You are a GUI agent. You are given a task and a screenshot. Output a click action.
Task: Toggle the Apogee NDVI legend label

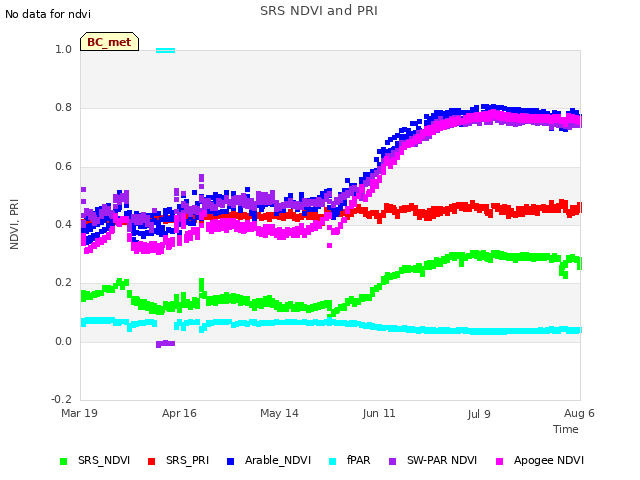549,460
